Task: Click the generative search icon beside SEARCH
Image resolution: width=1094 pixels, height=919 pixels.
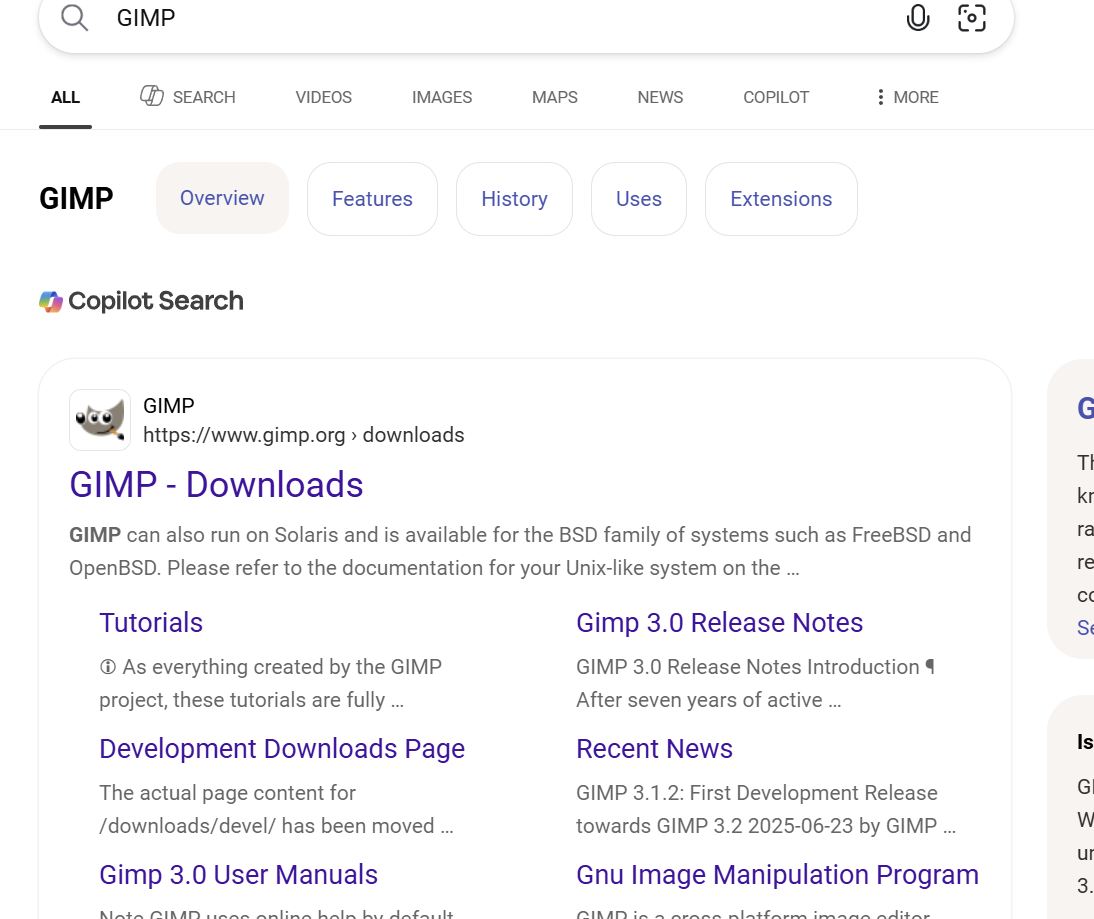Action: coord(152,95)
